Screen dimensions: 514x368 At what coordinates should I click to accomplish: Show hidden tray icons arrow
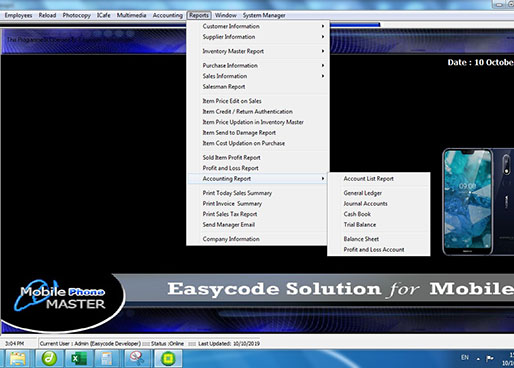click(x=478, y=359)
